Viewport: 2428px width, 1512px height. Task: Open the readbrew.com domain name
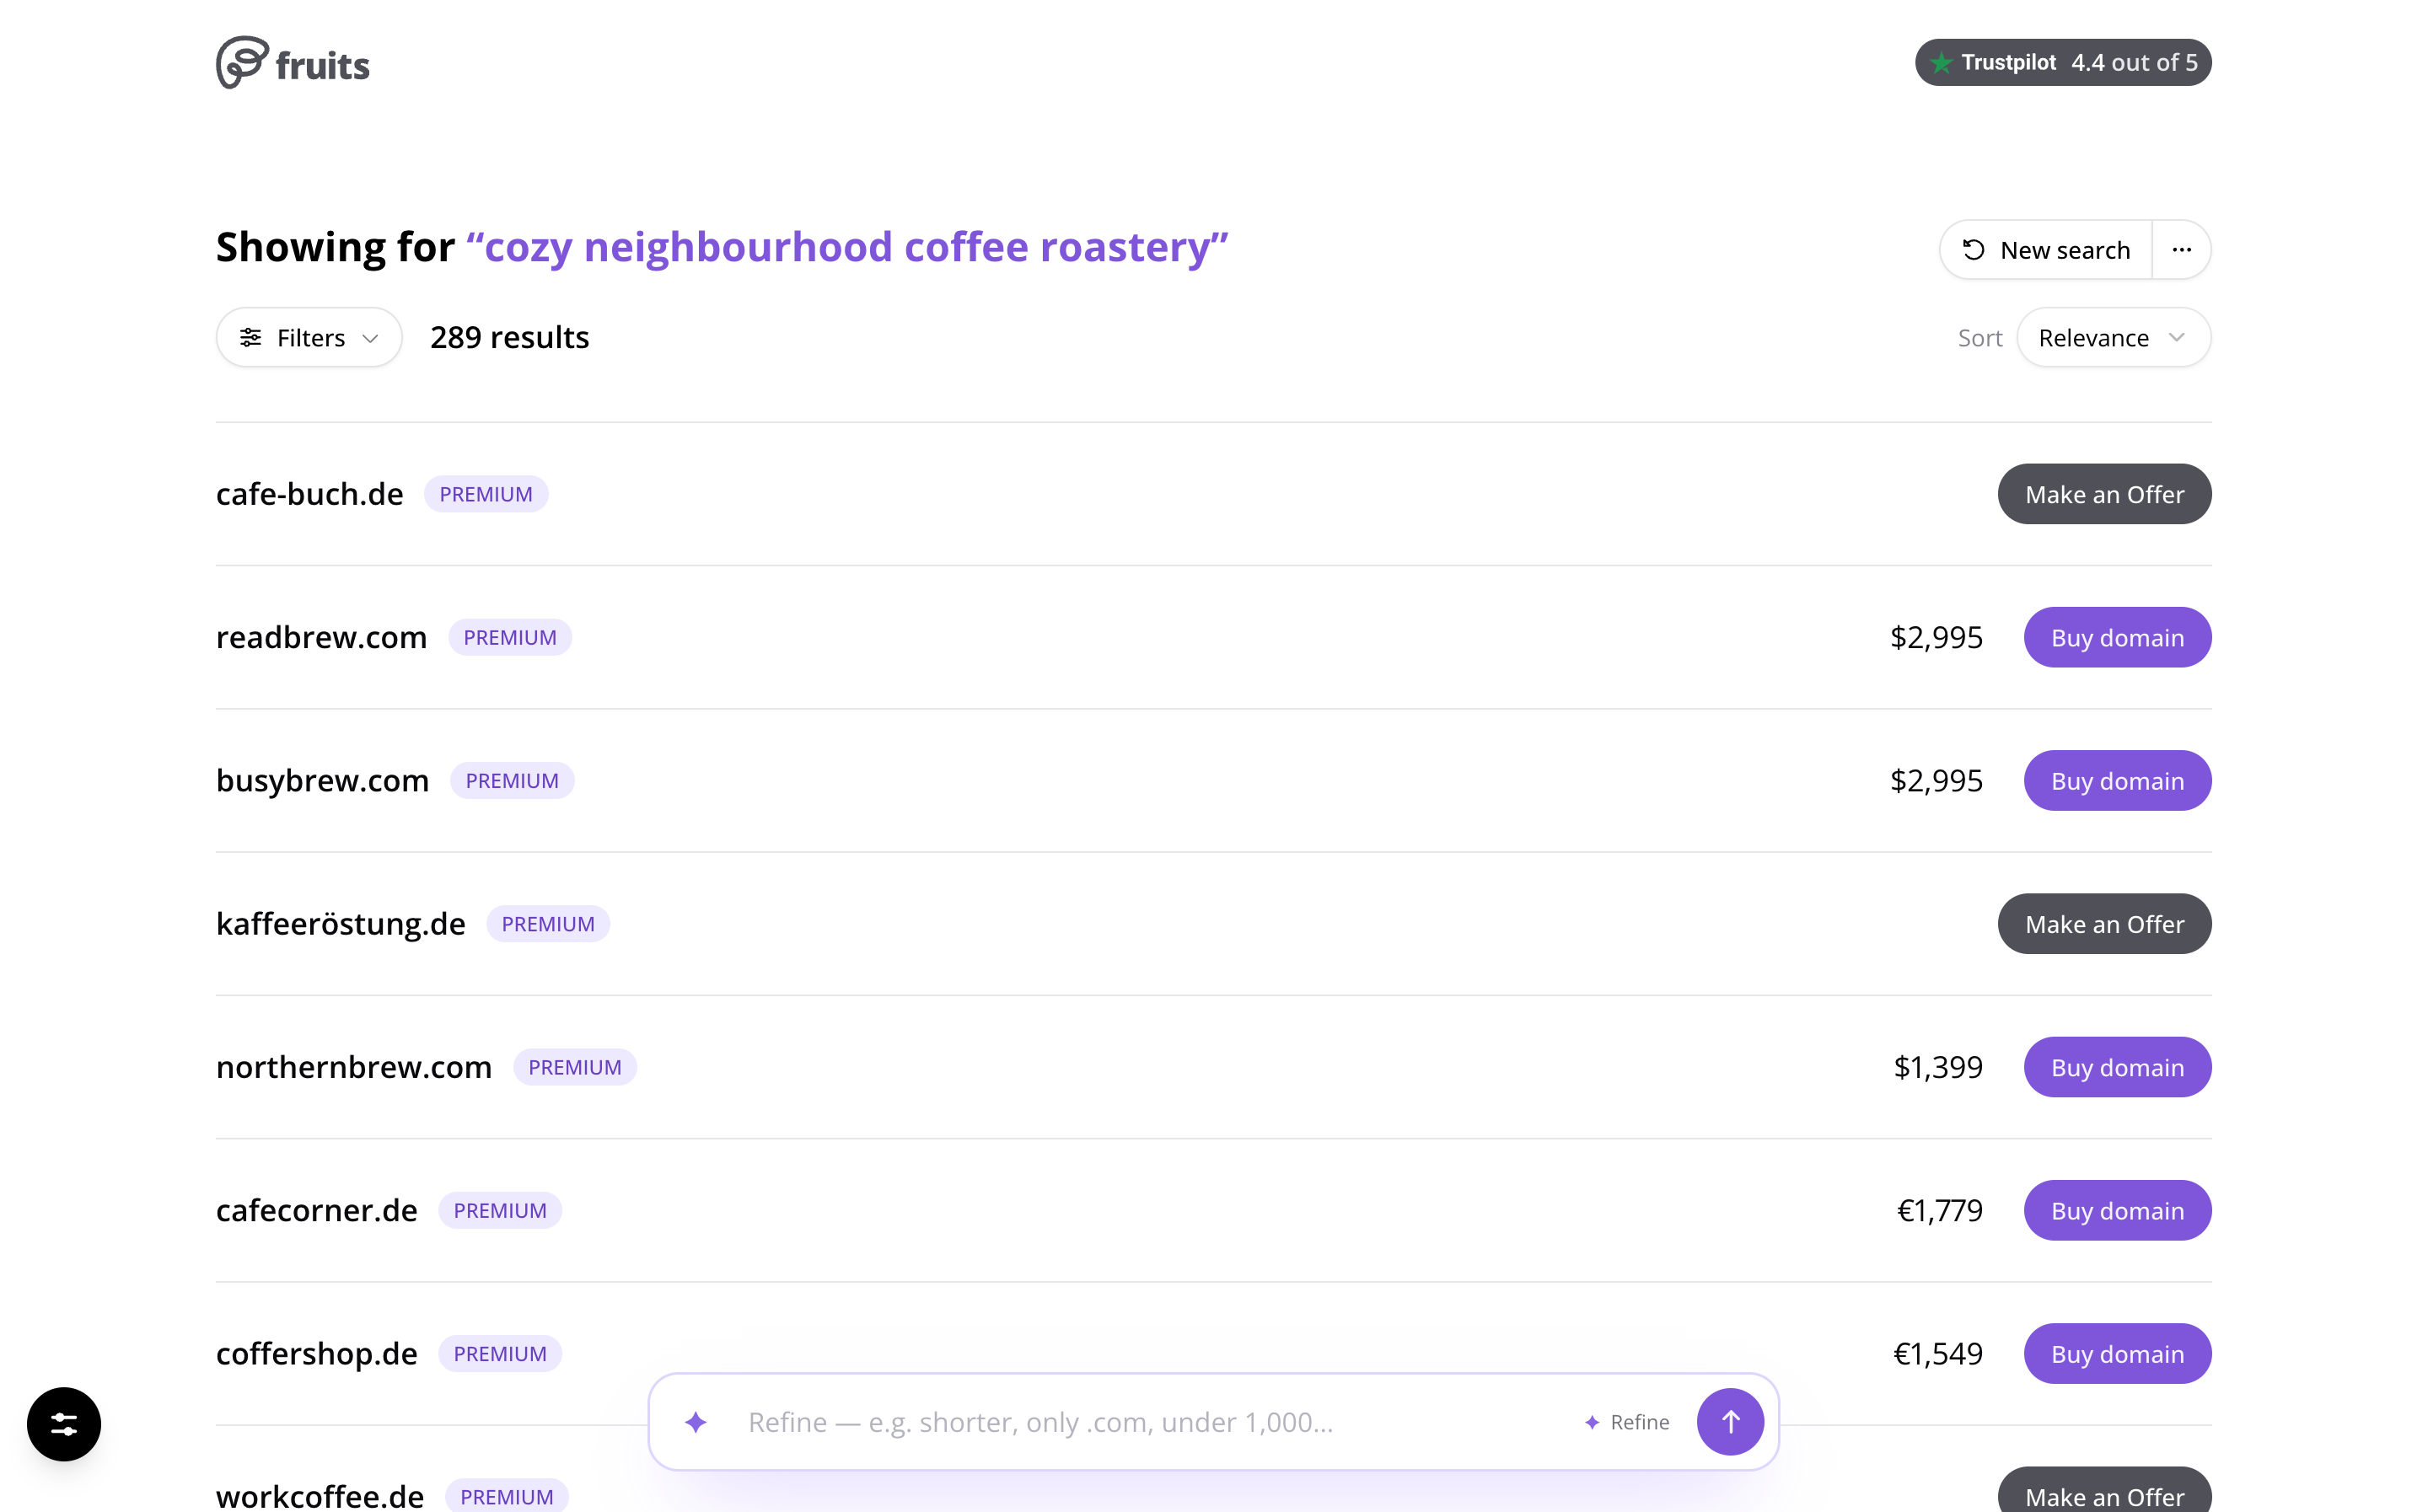321,637
